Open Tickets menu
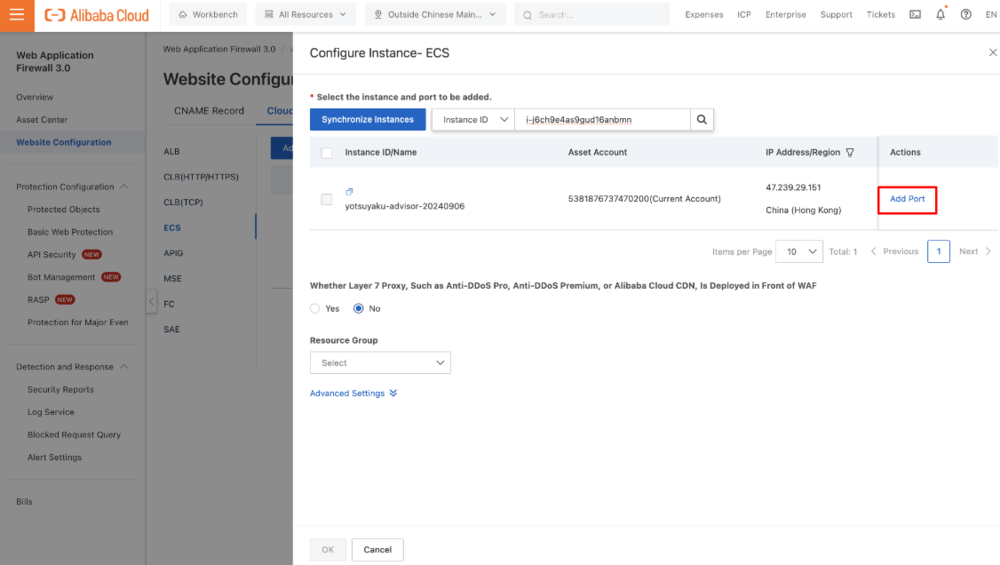This screenshot has width=1000, height=565. point(881,15)
